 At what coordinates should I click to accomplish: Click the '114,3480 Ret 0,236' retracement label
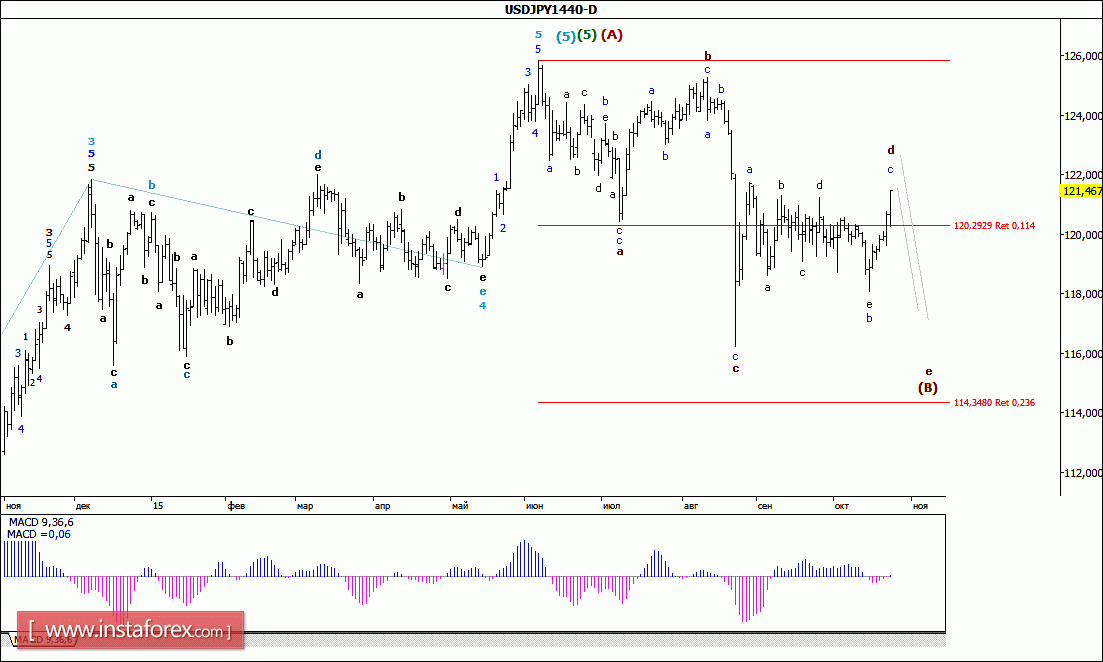click(994, 403)
